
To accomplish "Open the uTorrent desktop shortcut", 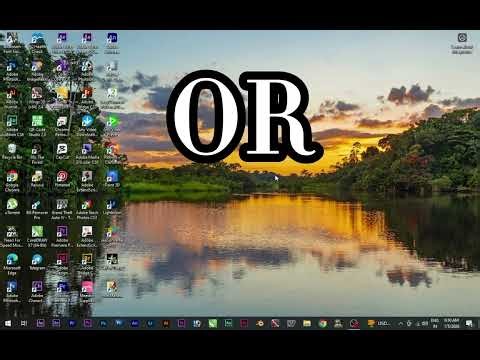I will click(12, 207).
